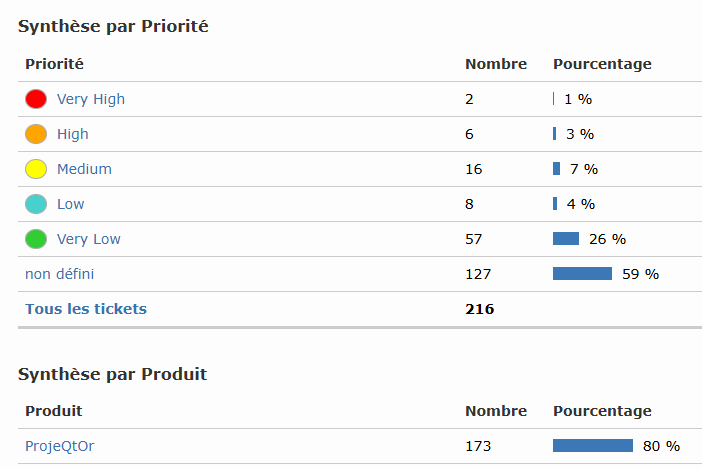Click the green Very Low priority circle
The height and width of the screenshot is (468, 702).
coord(36,239)
